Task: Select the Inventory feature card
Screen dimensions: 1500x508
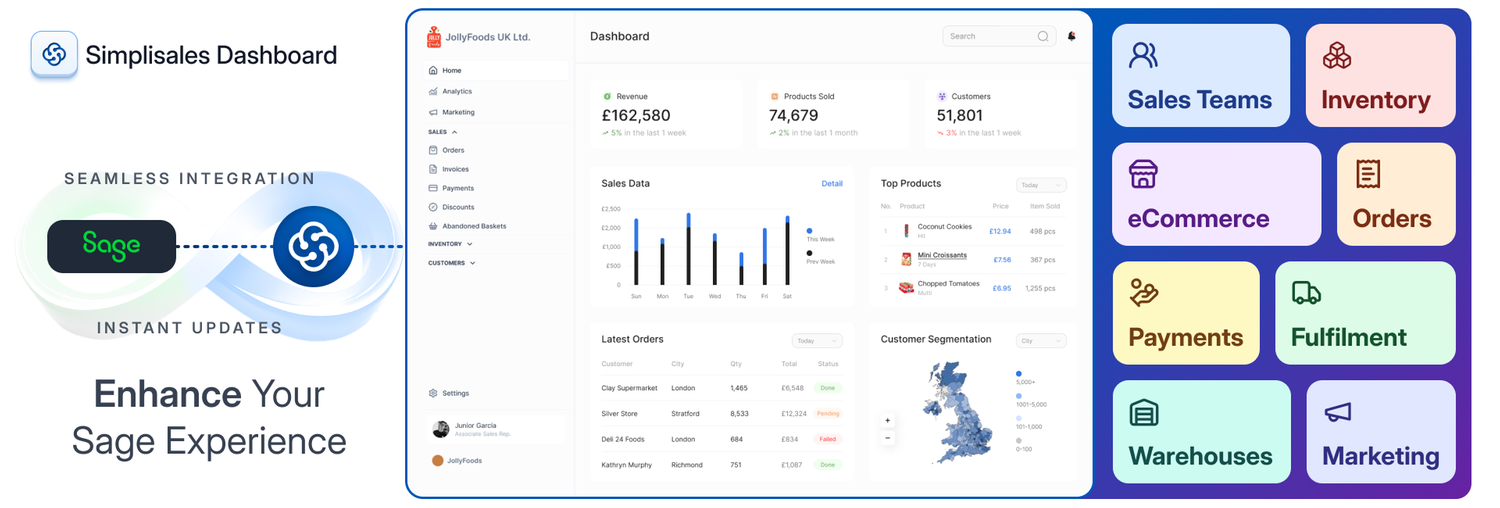Action: coord(1380,76)
